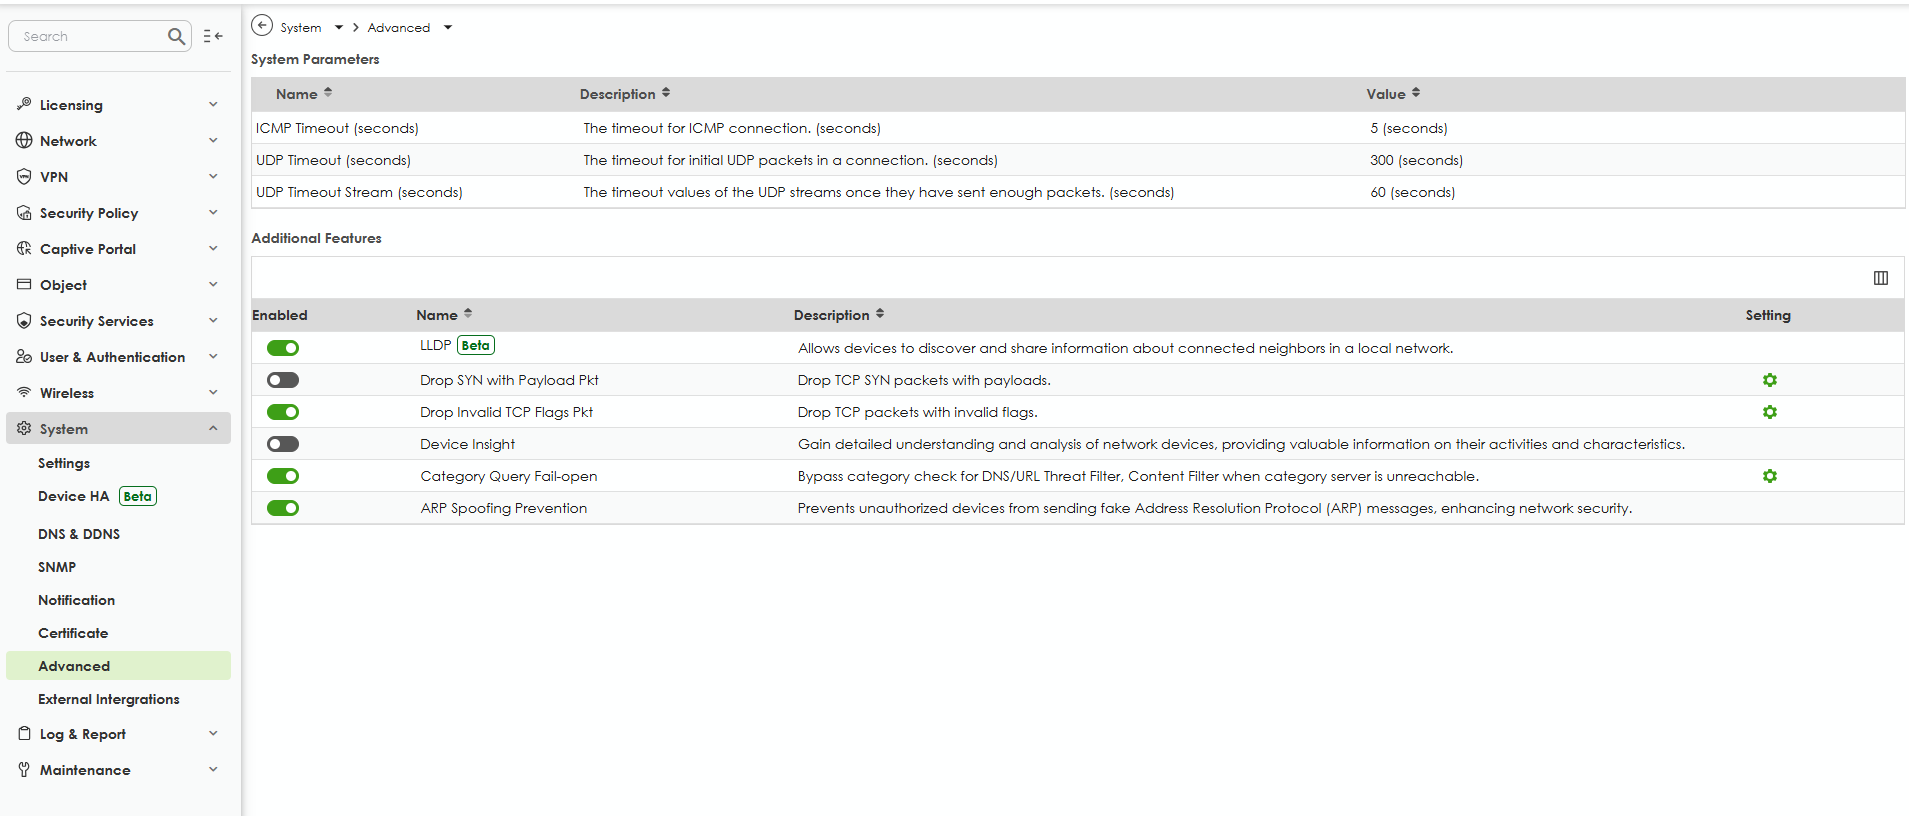
Task: Open DNS & DDNS submenu item
Action: click(79, 534)
